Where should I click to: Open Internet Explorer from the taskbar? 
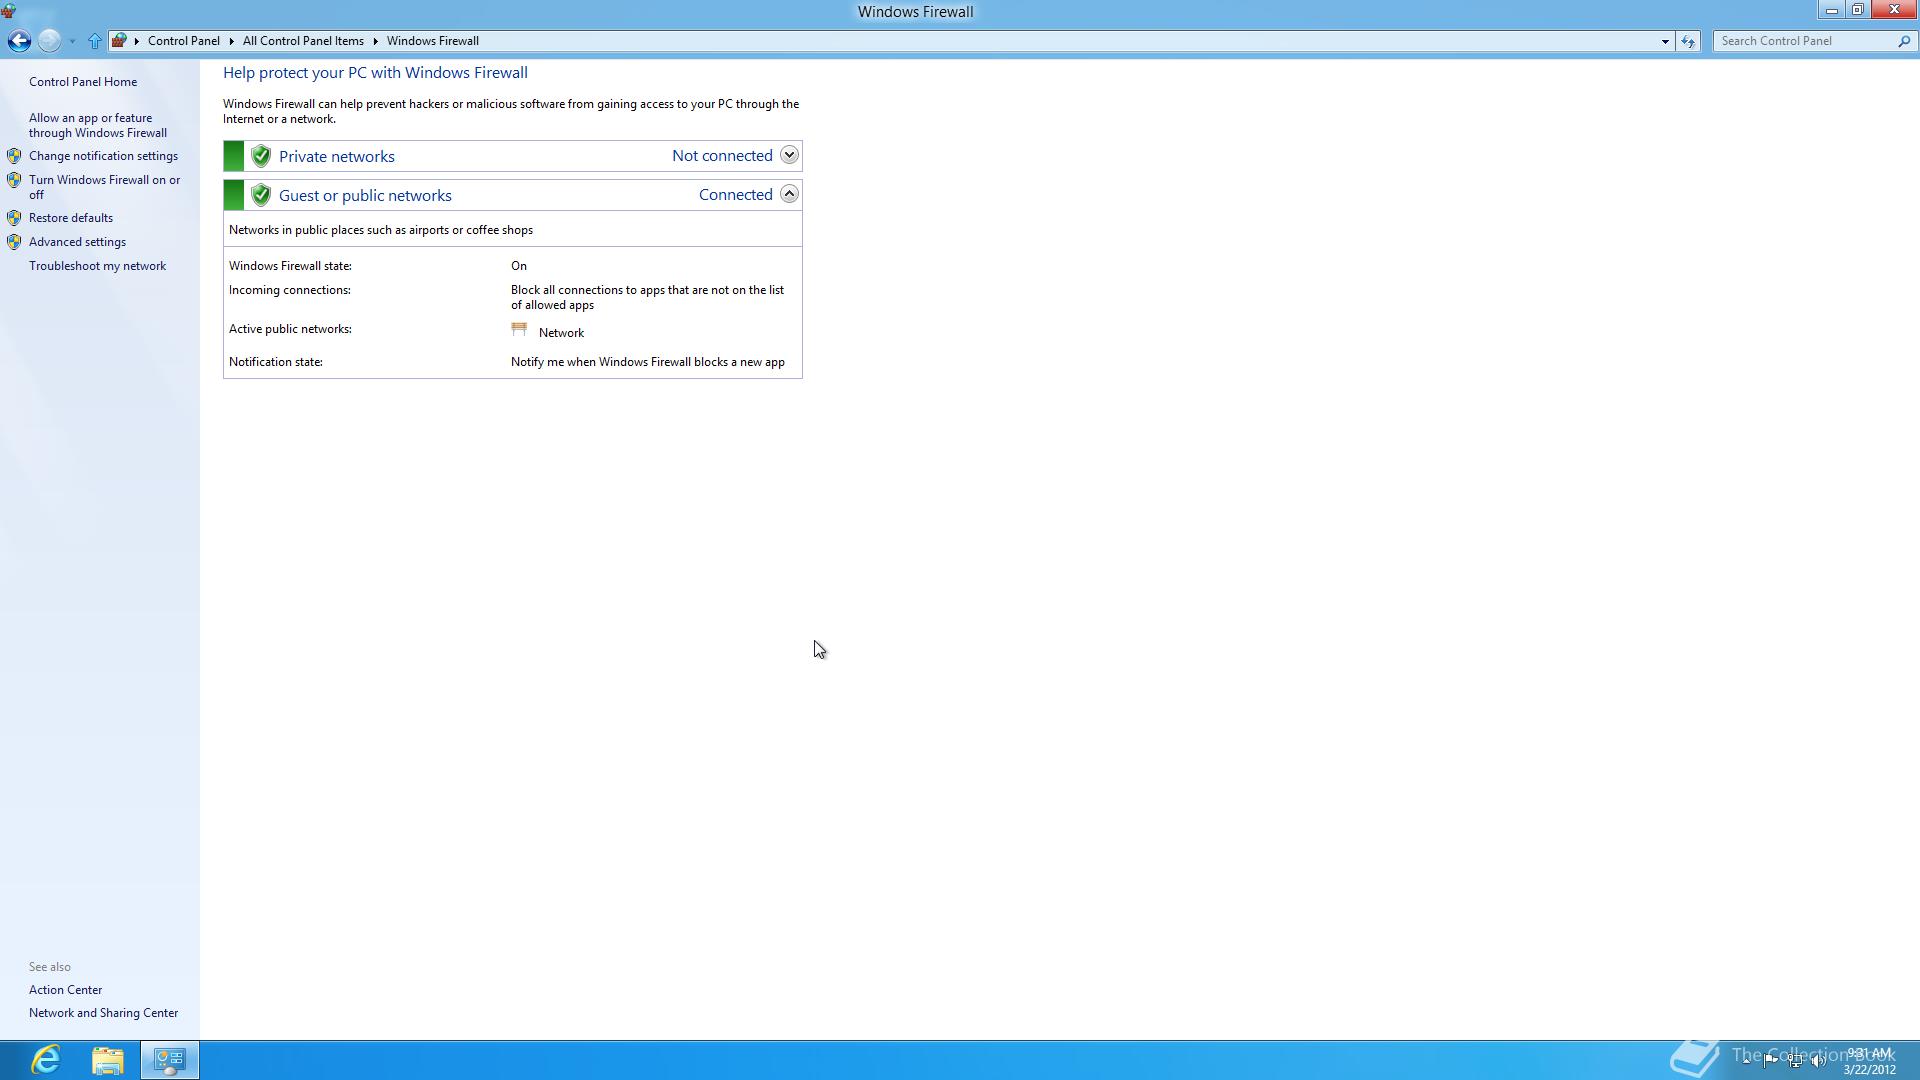[x=46, y=1059]
